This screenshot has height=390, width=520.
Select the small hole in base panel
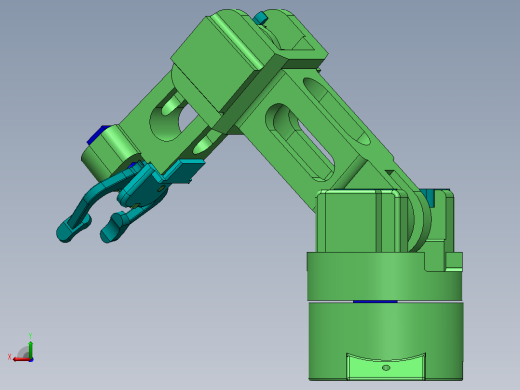(x=386, y=368)
